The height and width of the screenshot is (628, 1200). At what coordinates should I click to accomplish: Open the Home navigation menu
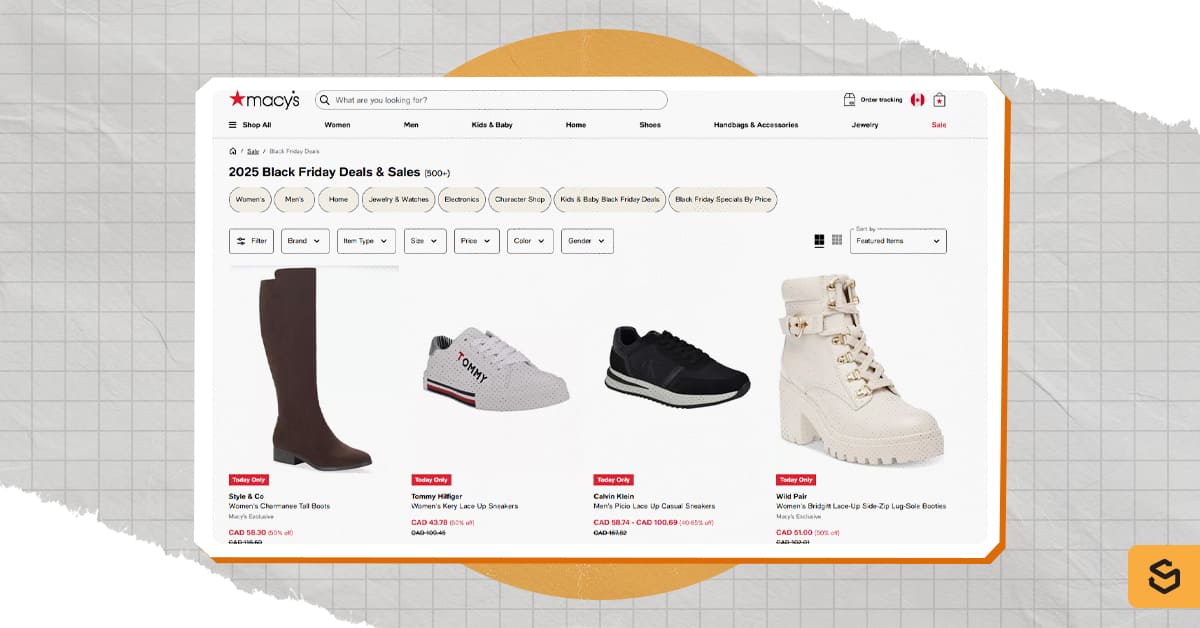[x=576, y=125]
